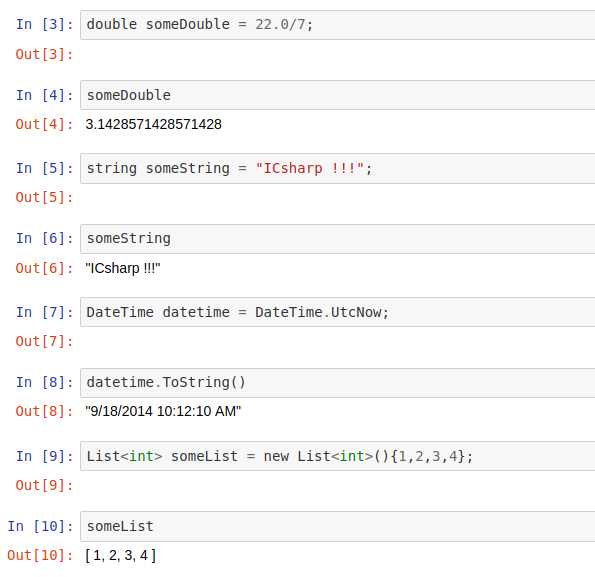Click the In [4]: prompt label
Screen dimensions: 595x577
click(44, 95)
